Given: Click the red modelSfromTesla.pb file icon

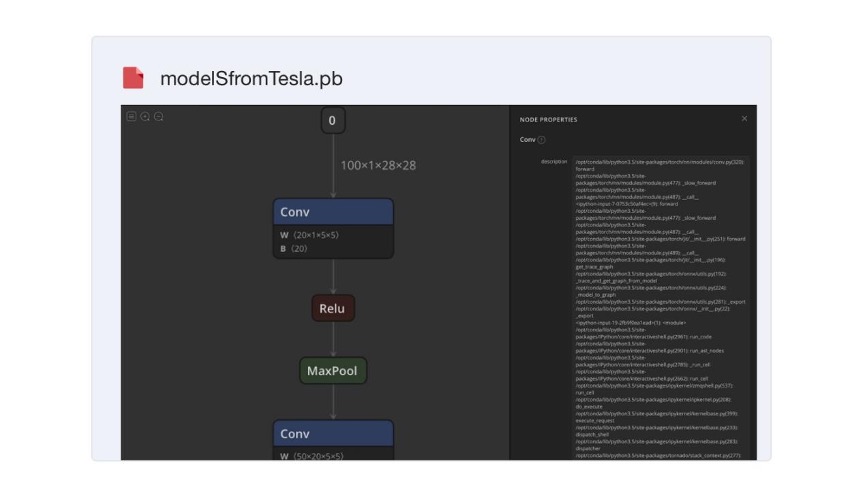Looking at the screenshot, I should point(133,78).
